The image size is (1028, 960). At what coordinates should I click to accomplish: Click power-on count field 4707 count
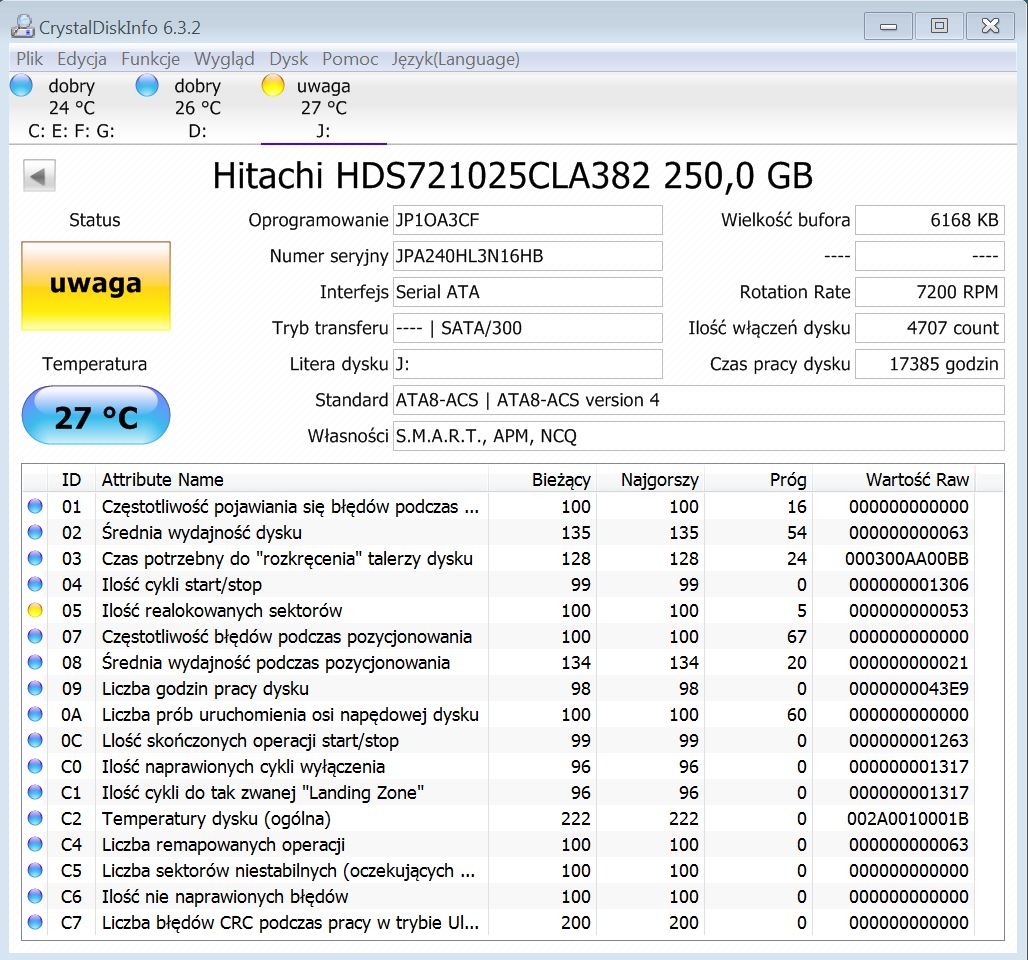coord(930,328)
